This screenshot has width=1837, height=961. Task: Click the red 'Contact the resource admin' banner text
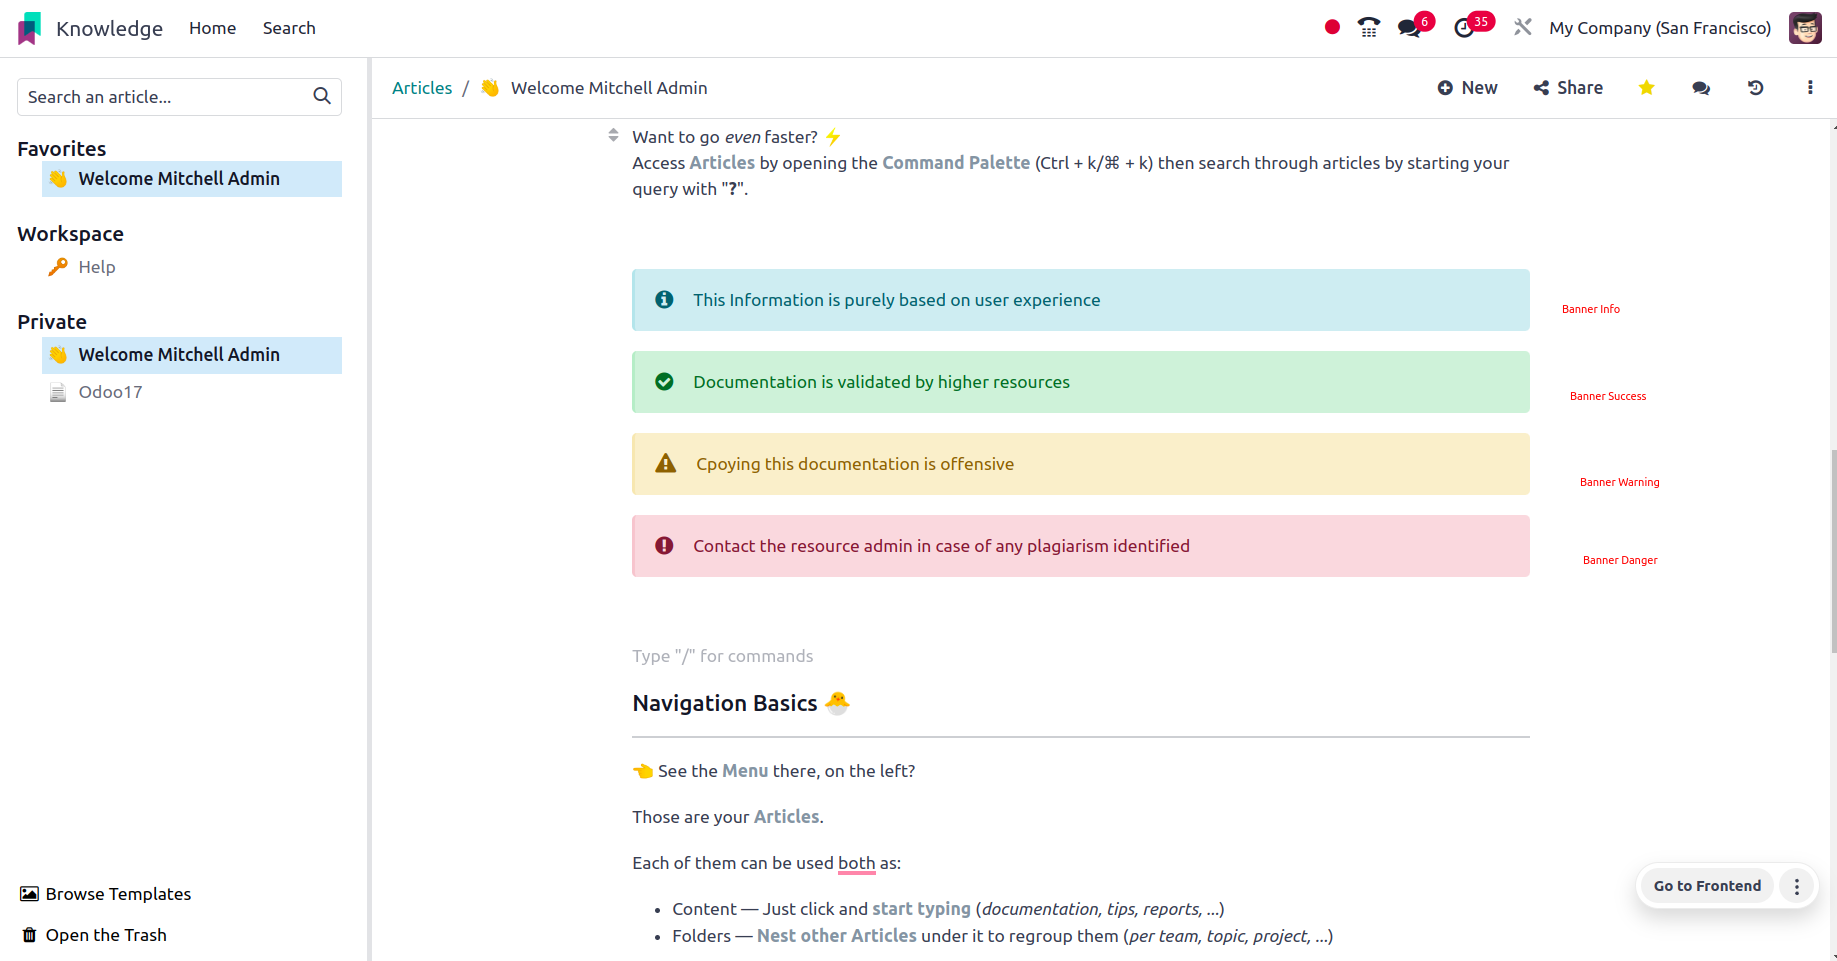pos(941,546)
